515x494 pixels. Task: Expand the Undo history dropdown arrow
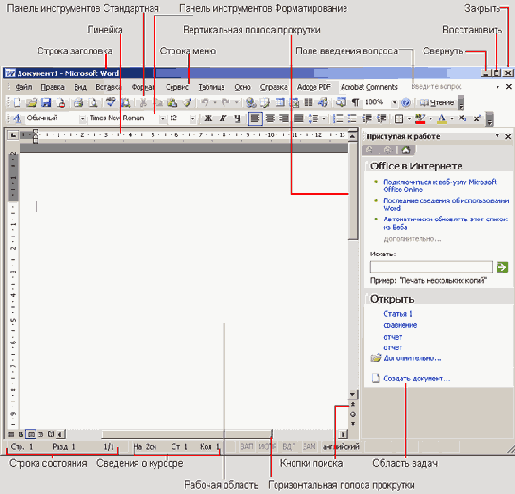click(x=215, y=103)
